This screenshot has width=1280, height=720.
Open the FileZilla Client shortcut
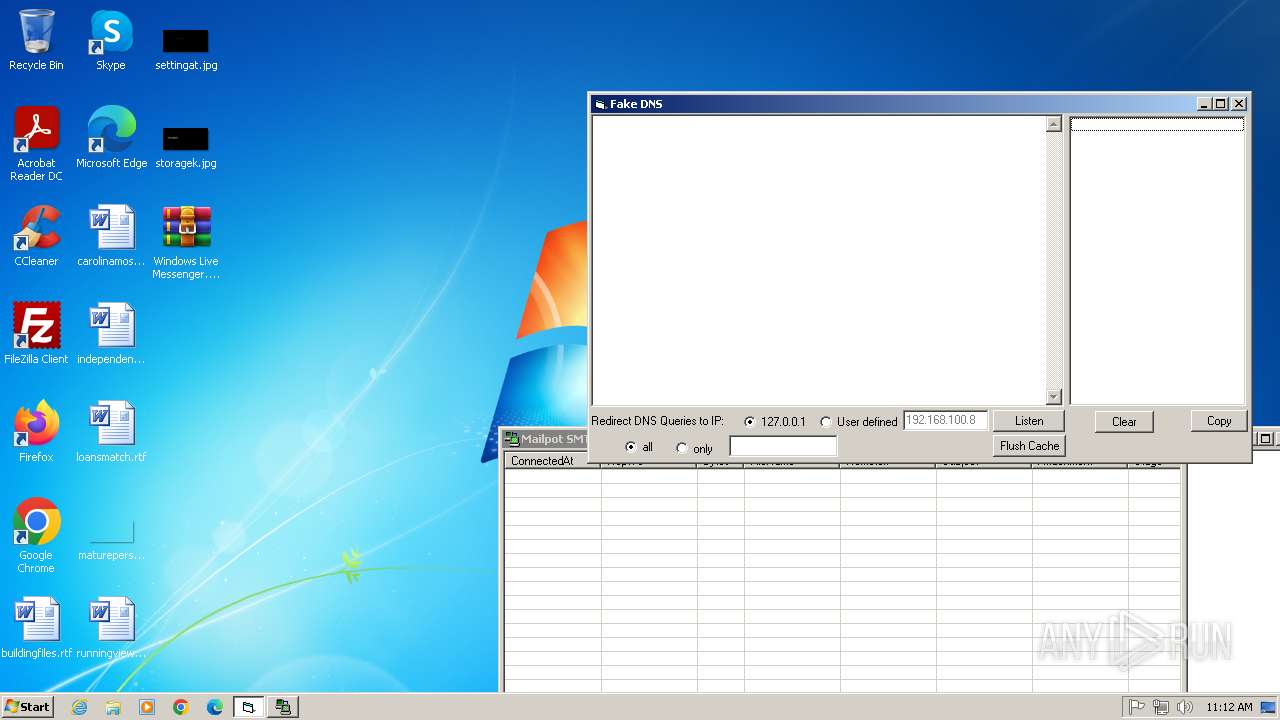[x=36, y=334]
